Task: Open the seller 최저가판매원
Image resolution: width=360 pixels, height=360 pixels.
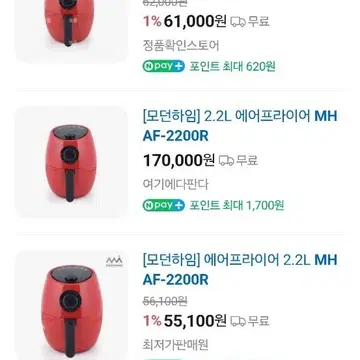Action: point(175,345)
